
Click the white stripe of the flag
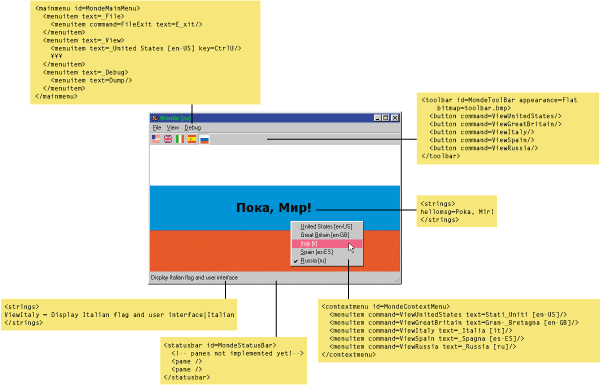[x=275, y=166]
